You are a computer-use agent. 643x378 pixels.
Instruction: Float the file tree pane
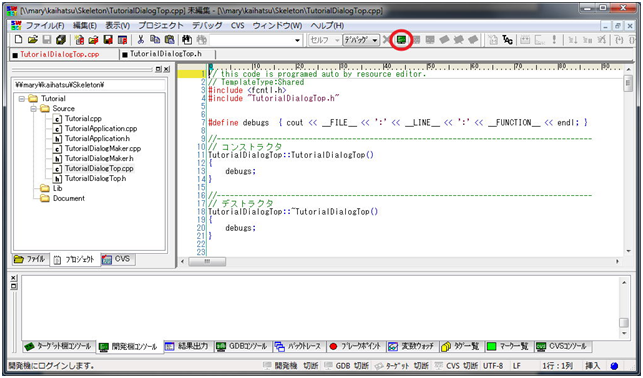tap(159, 70)
